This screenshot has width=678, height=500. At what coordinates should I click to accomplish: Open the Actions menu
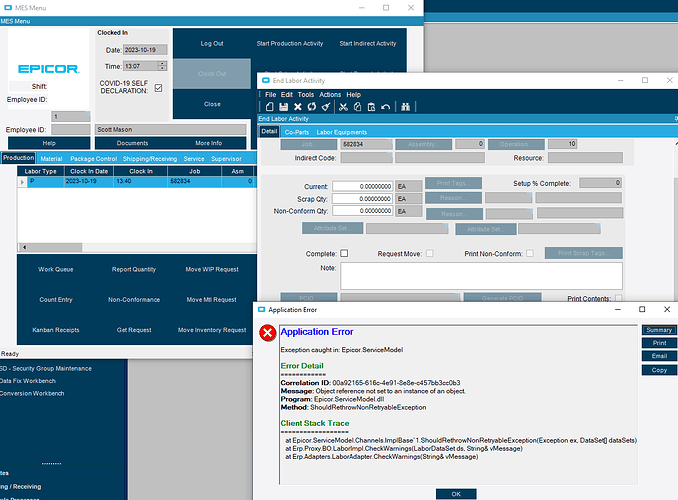(x=330, y=95)
